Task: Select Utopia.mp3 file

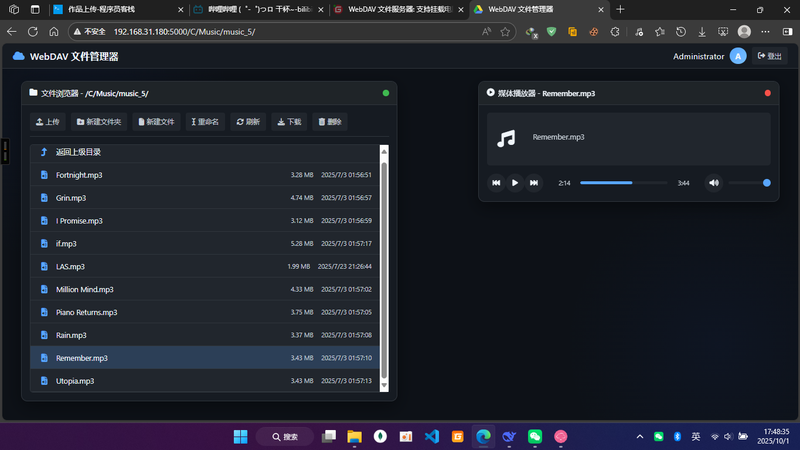Action: tap(205, 381)
